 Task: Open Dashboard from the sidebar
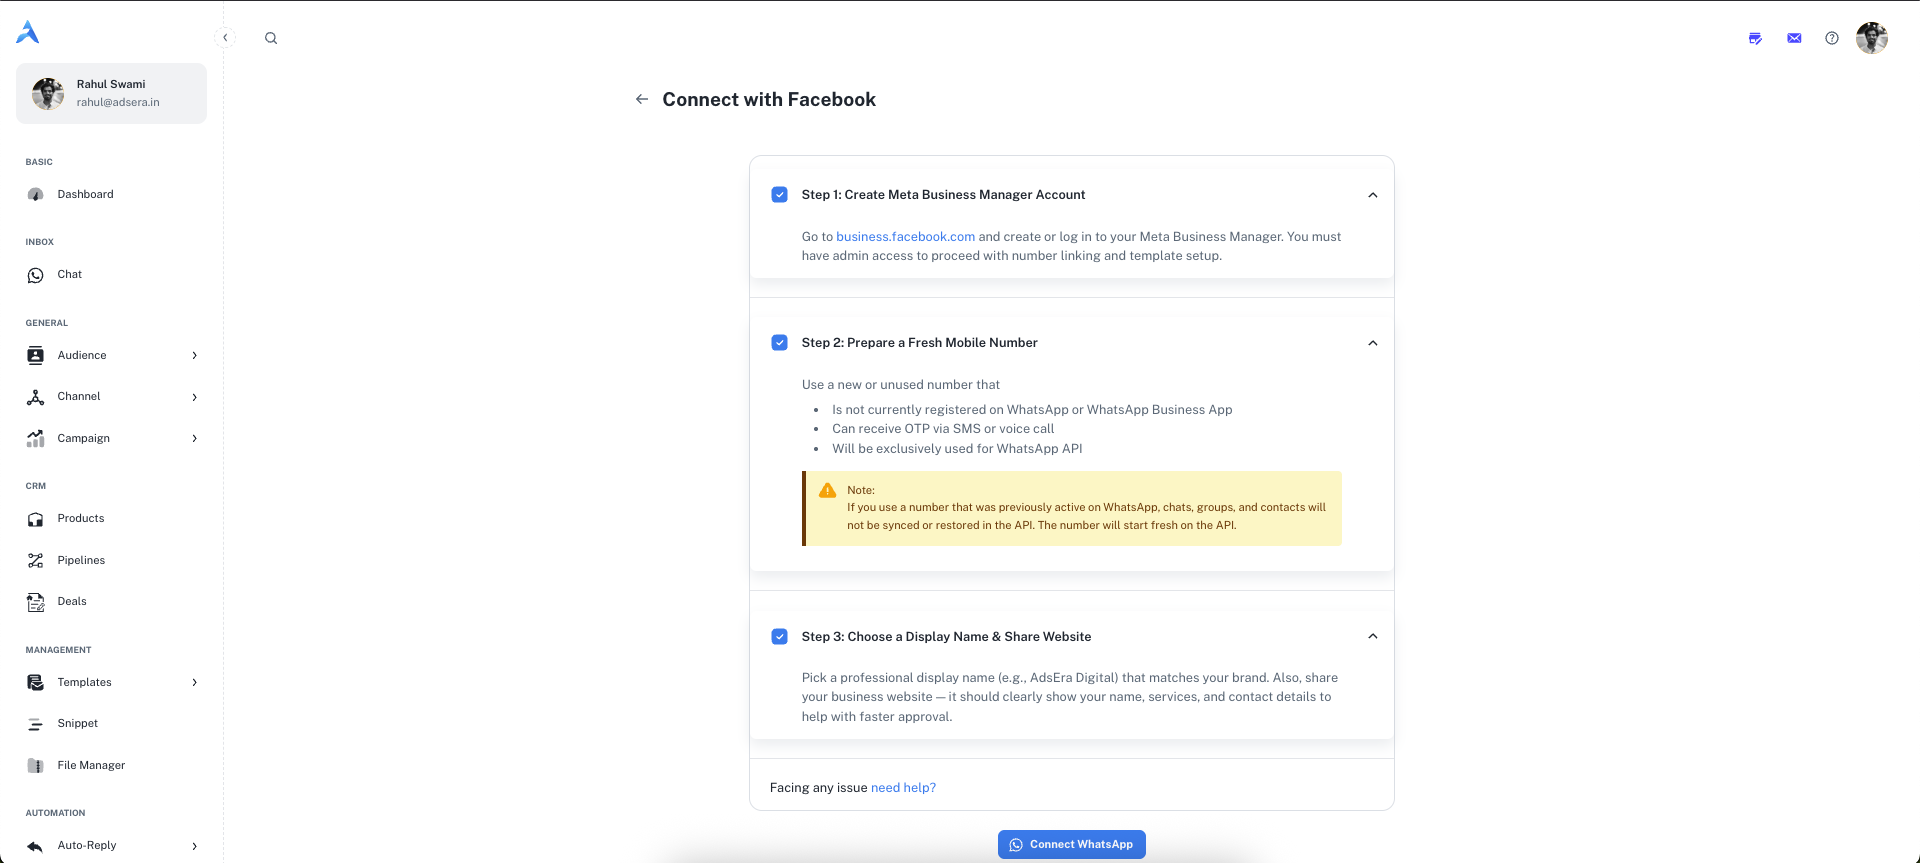click(x=85, y=195)
